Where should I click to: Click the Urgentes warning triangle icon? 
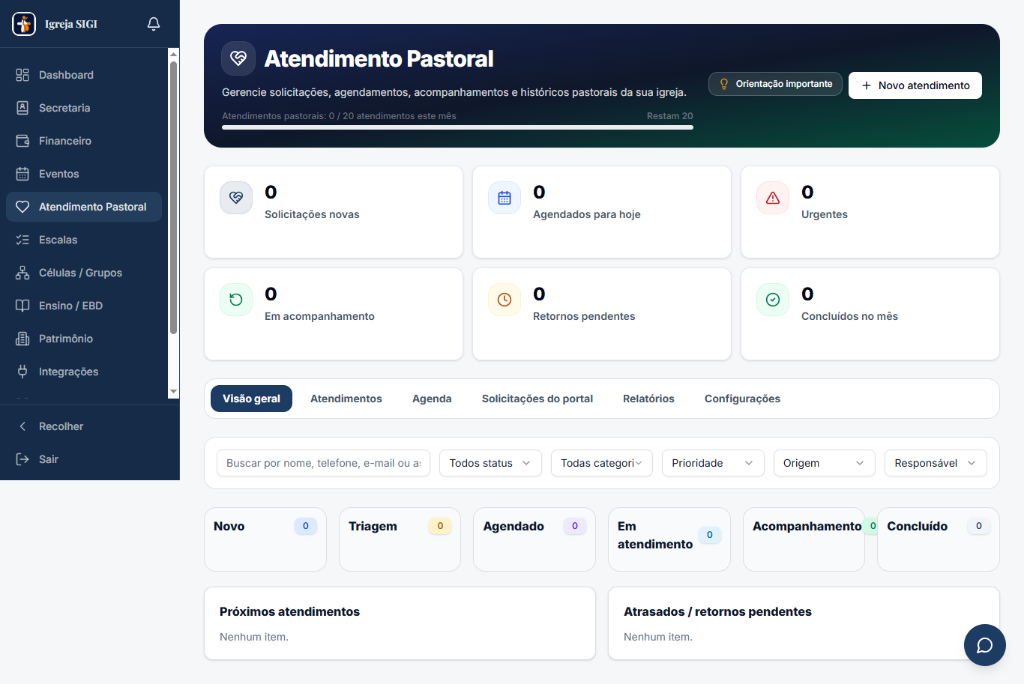click(x=773, y=198)
